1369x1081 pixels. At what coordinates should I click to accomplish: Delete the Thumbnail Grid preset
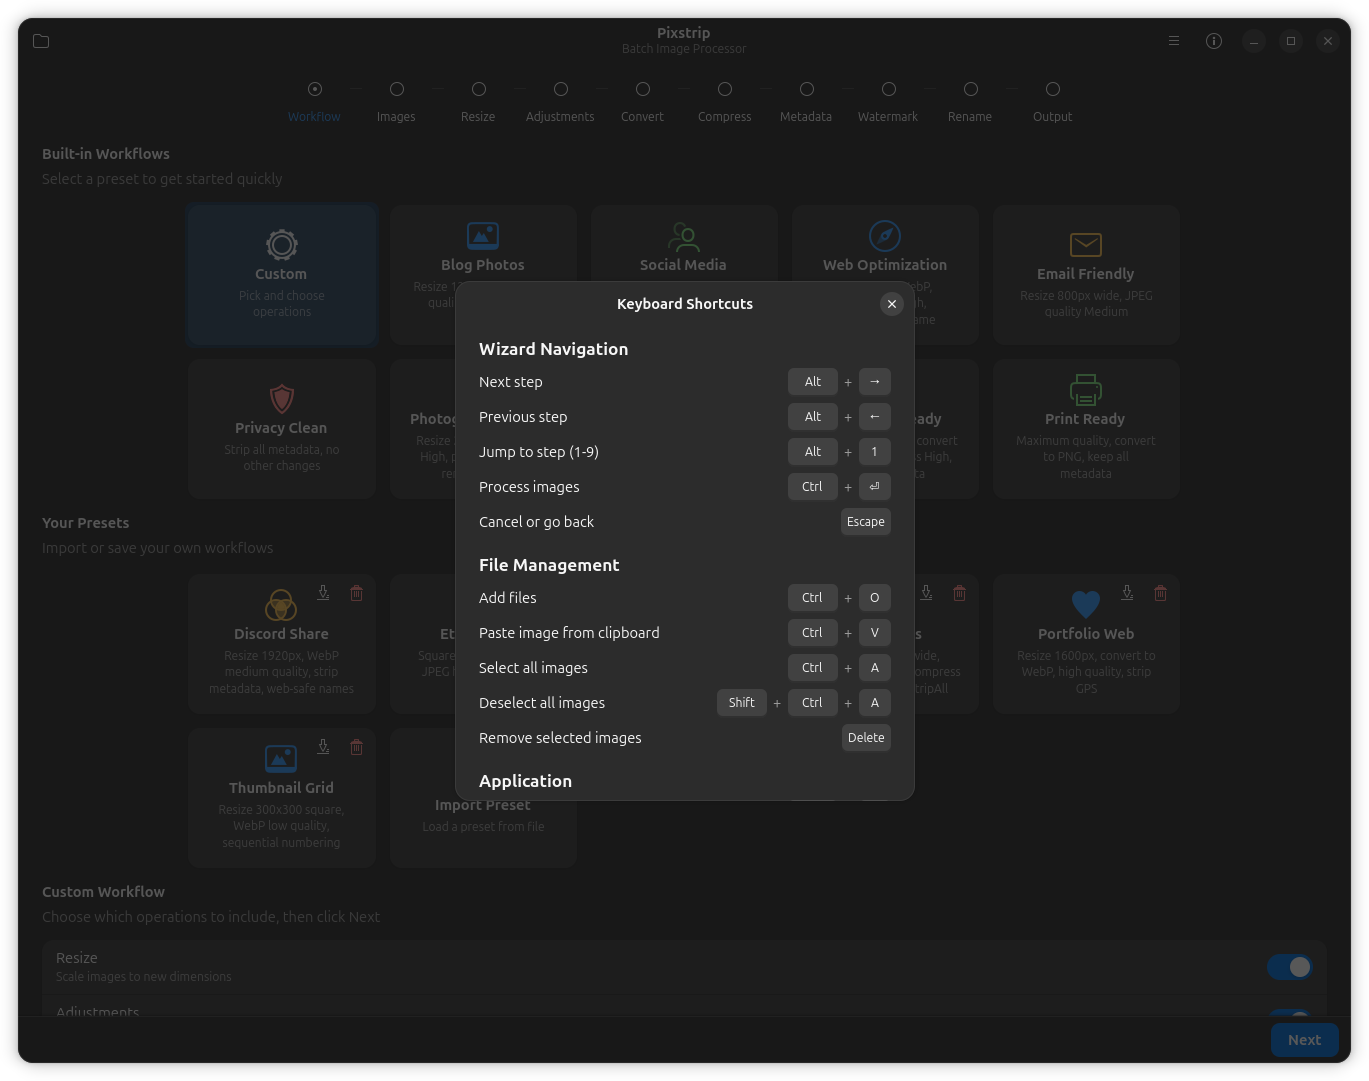click(356, 747)
